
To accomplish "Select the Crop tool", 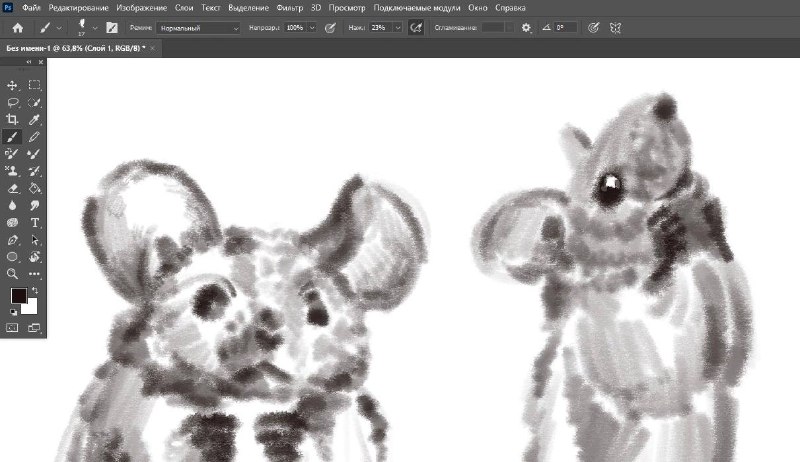I will pos(13,119).
